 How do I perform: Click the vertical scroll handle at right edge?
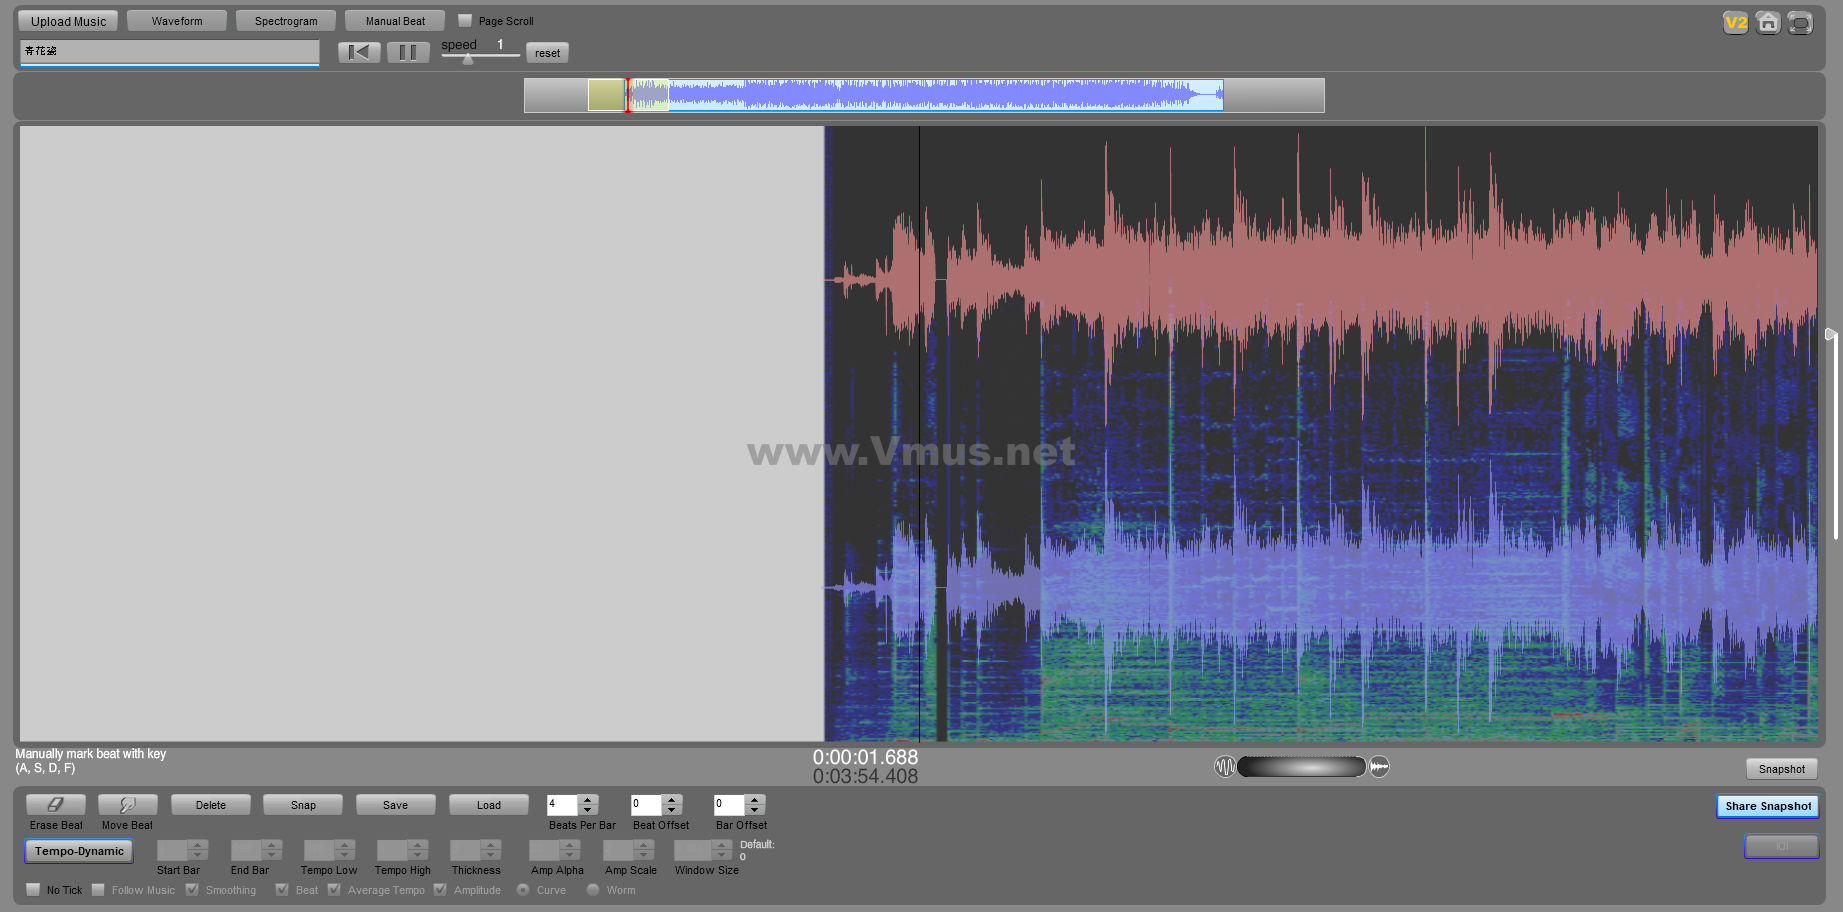[1830, 334]
